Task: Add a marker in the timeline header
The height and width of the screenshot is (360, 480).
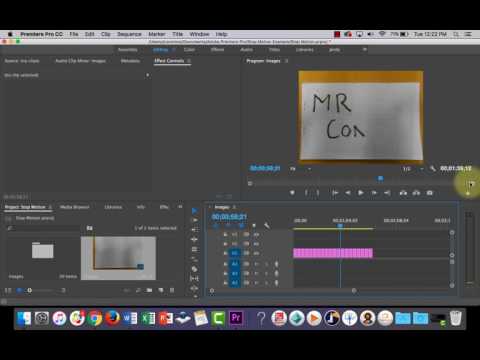Action: point(254,226)
